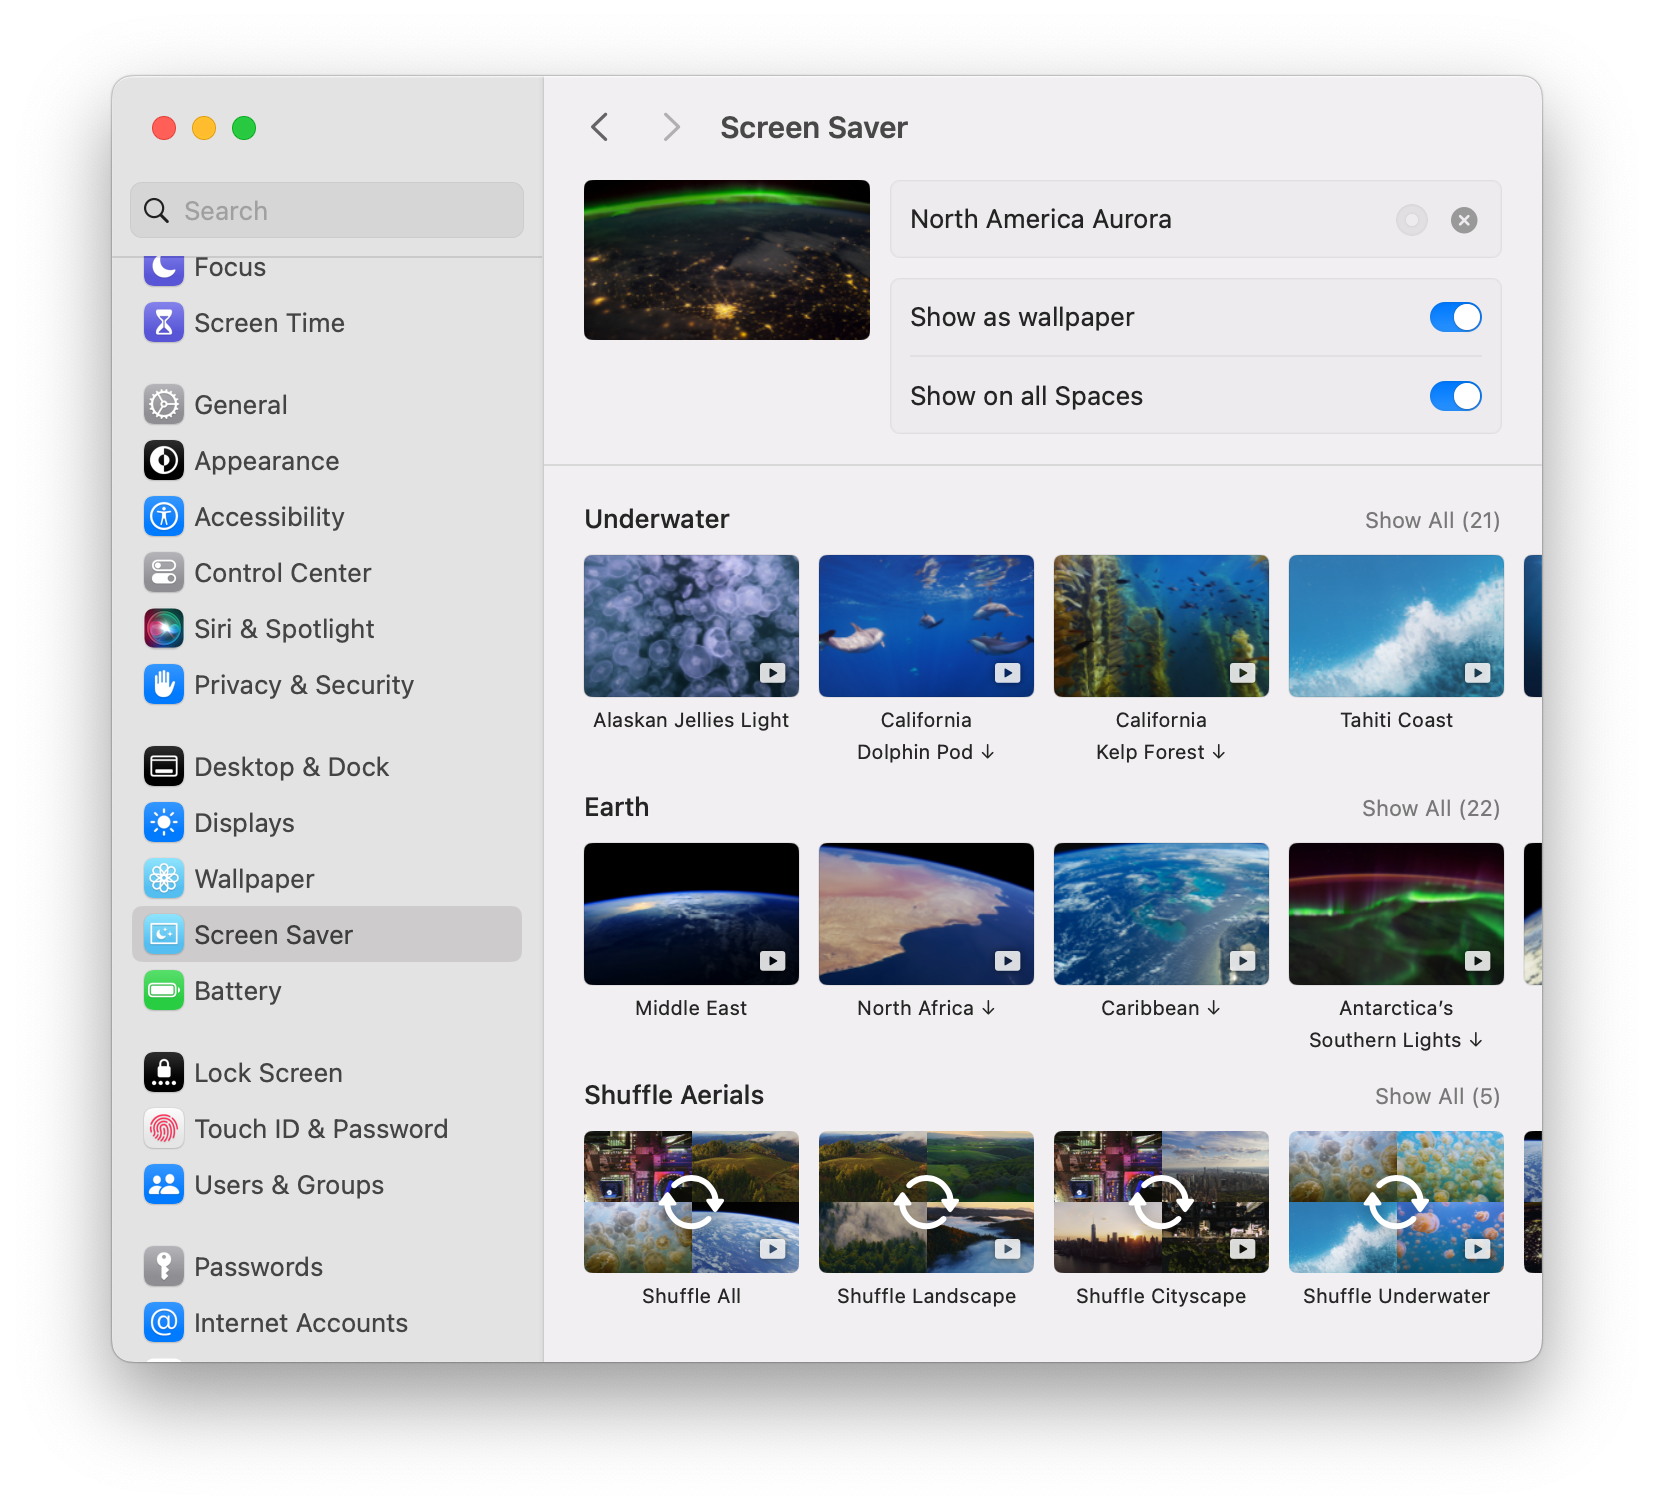This screenshot has height=1510, width=1654.
Task: Open Desktop & Dock settings pane
Action: coord(291,767)
